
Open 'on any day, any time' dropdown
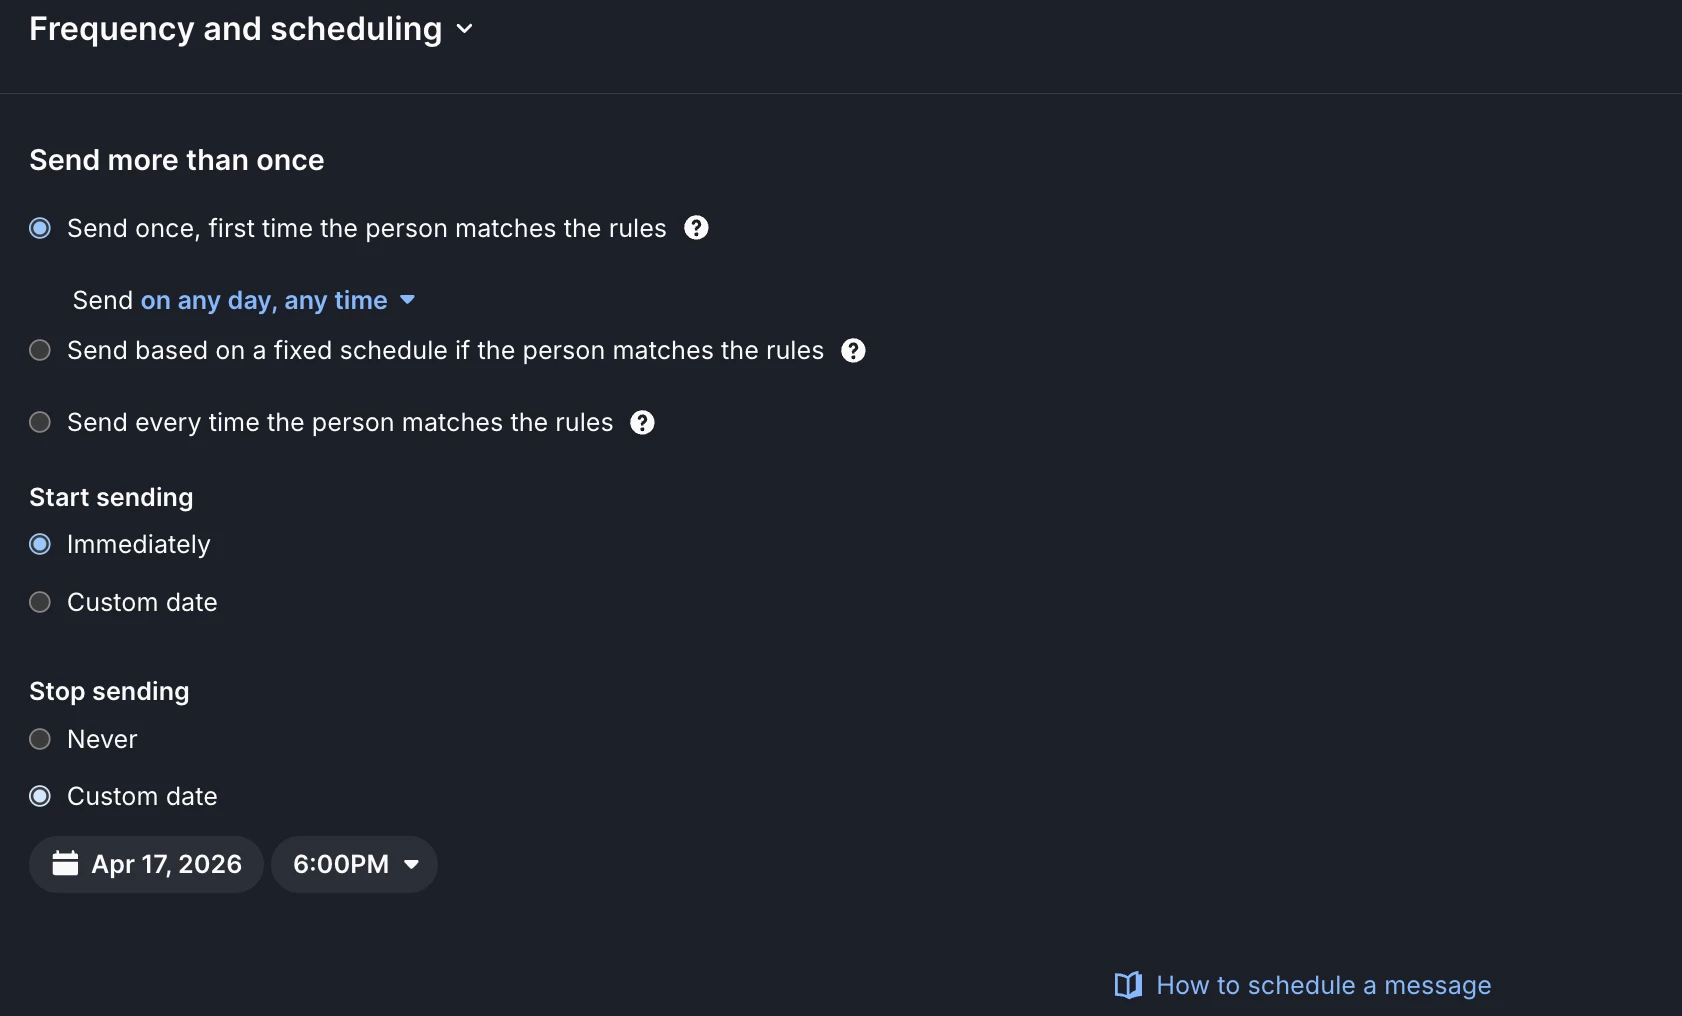click(x=264, y=300)
